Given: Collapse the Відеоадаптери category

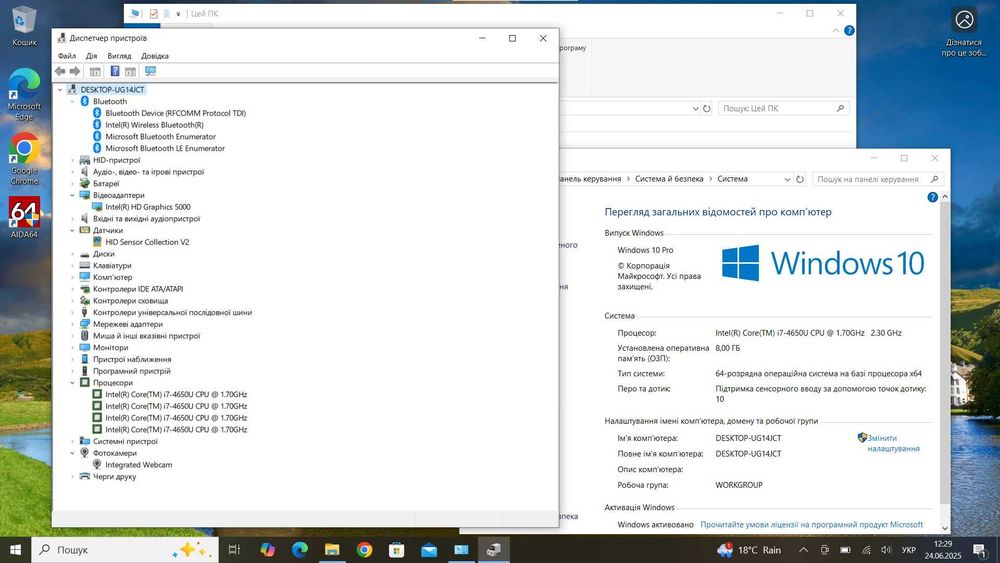Looking at the screenshot, I should (x=73, y=195).
